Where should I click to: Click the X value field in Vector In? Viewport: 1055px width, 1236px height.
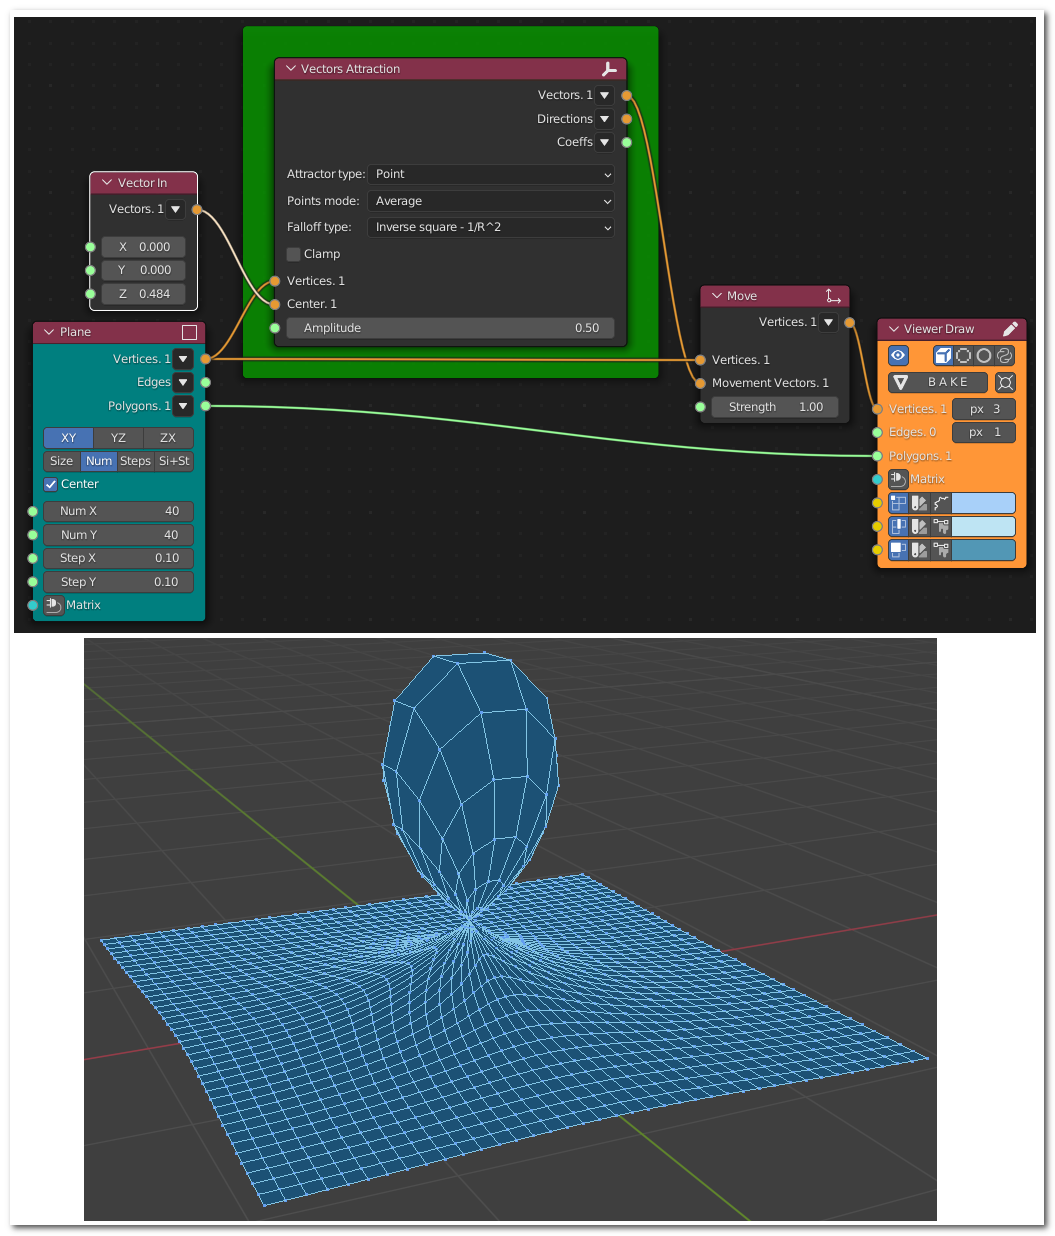(144, 247)
